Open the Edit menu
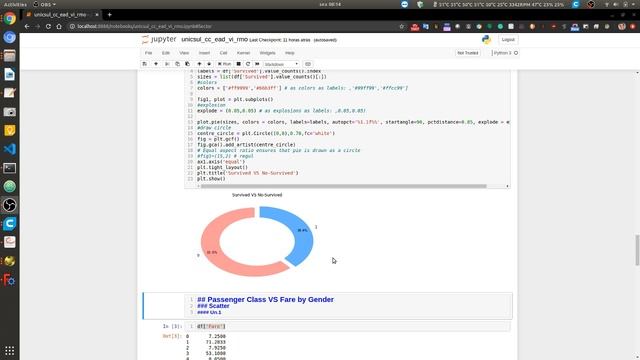 click(166, 53)
